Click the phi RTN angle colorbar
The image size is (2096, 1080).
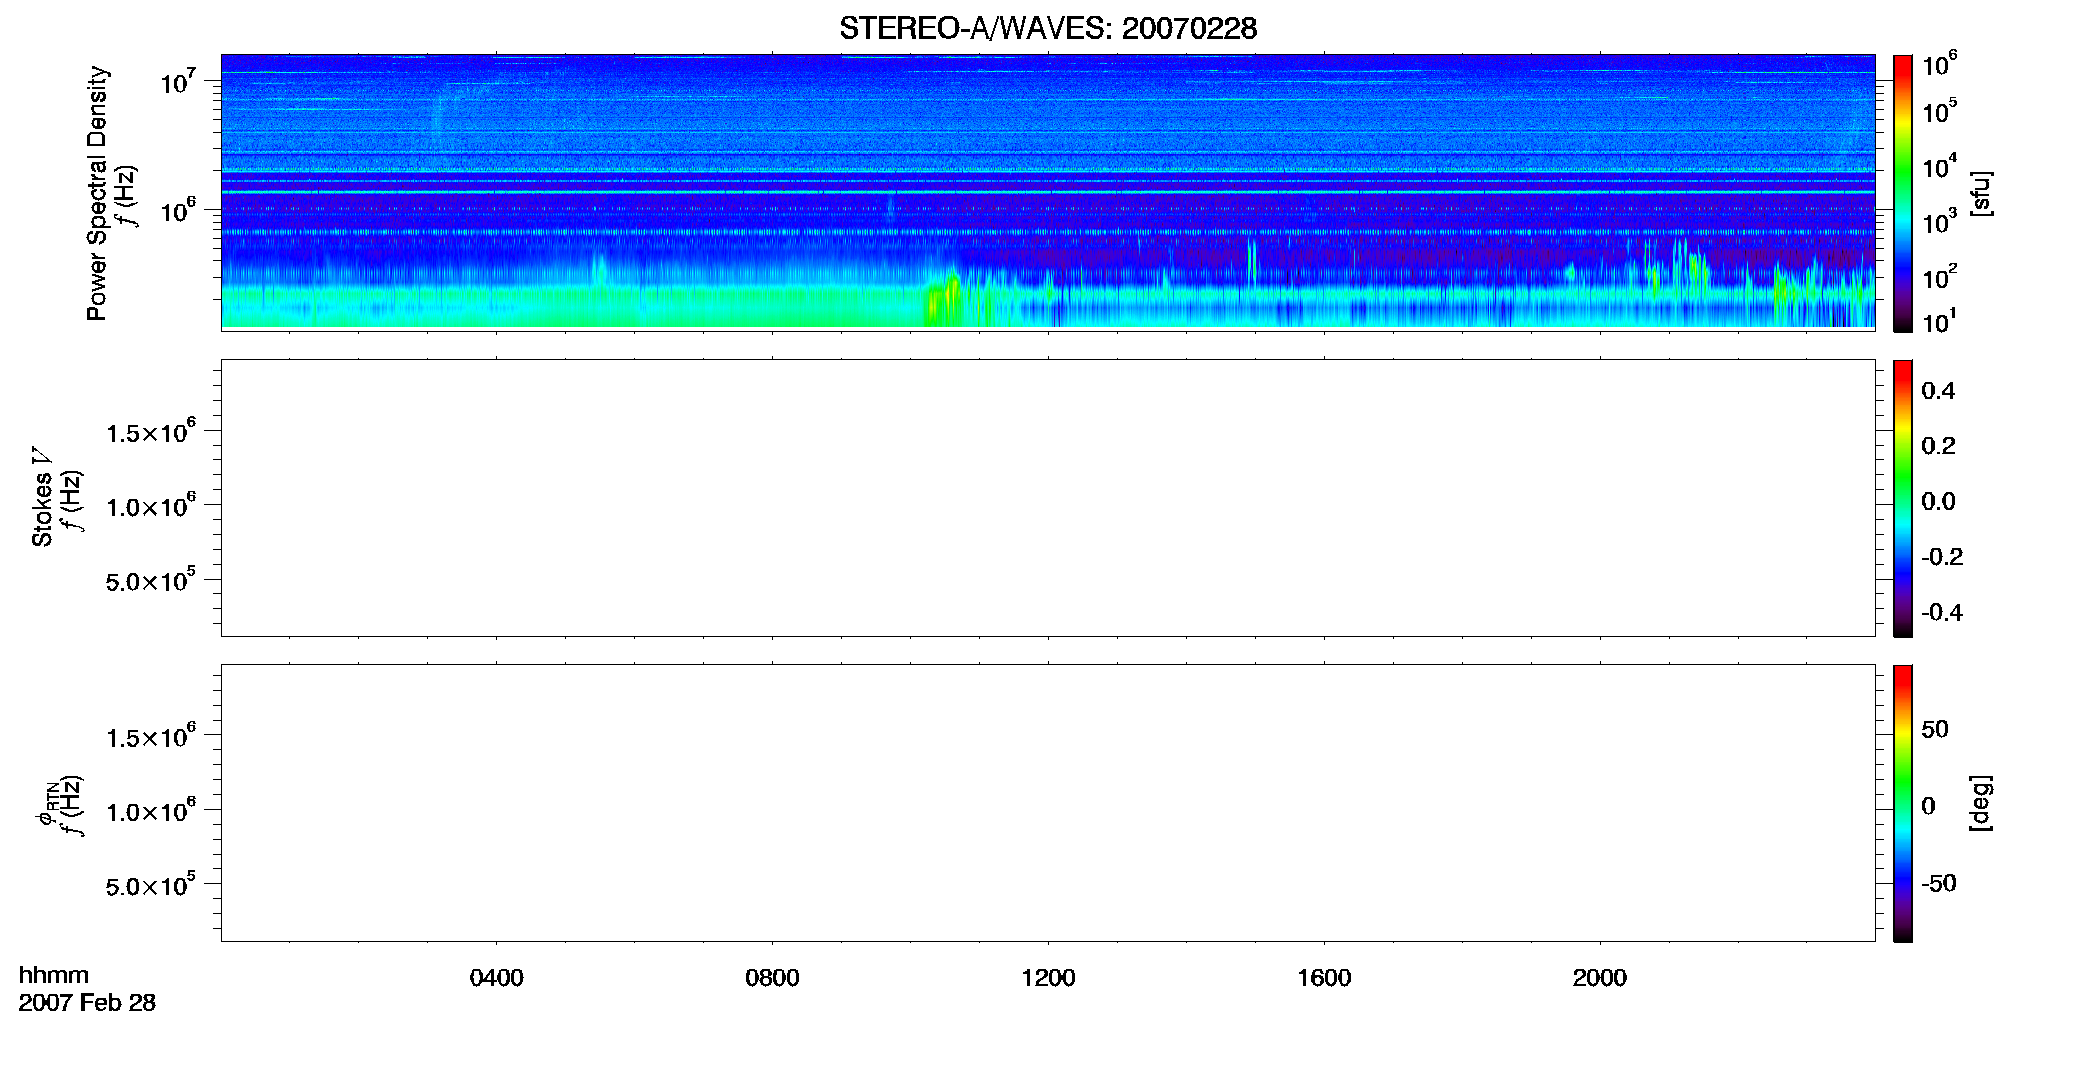[1903, 803]
